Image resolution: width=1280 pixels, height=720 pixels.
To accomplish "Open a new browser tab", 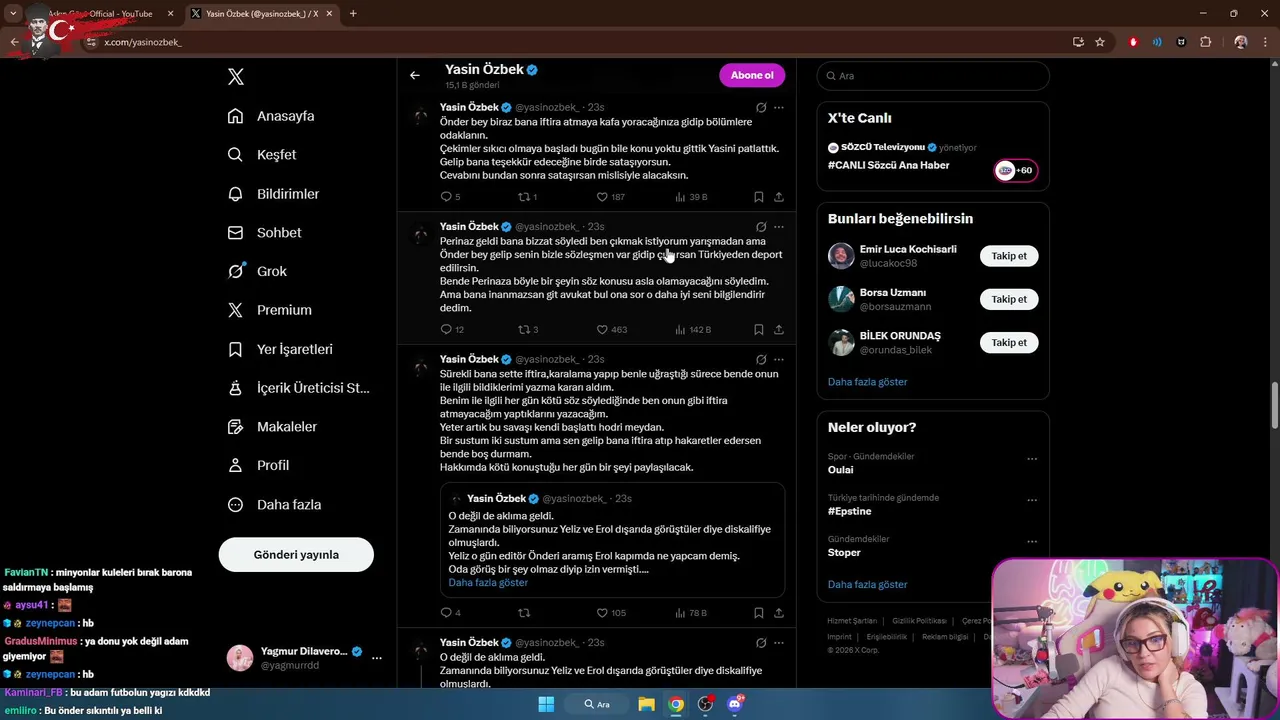I will tap(353, 14).
